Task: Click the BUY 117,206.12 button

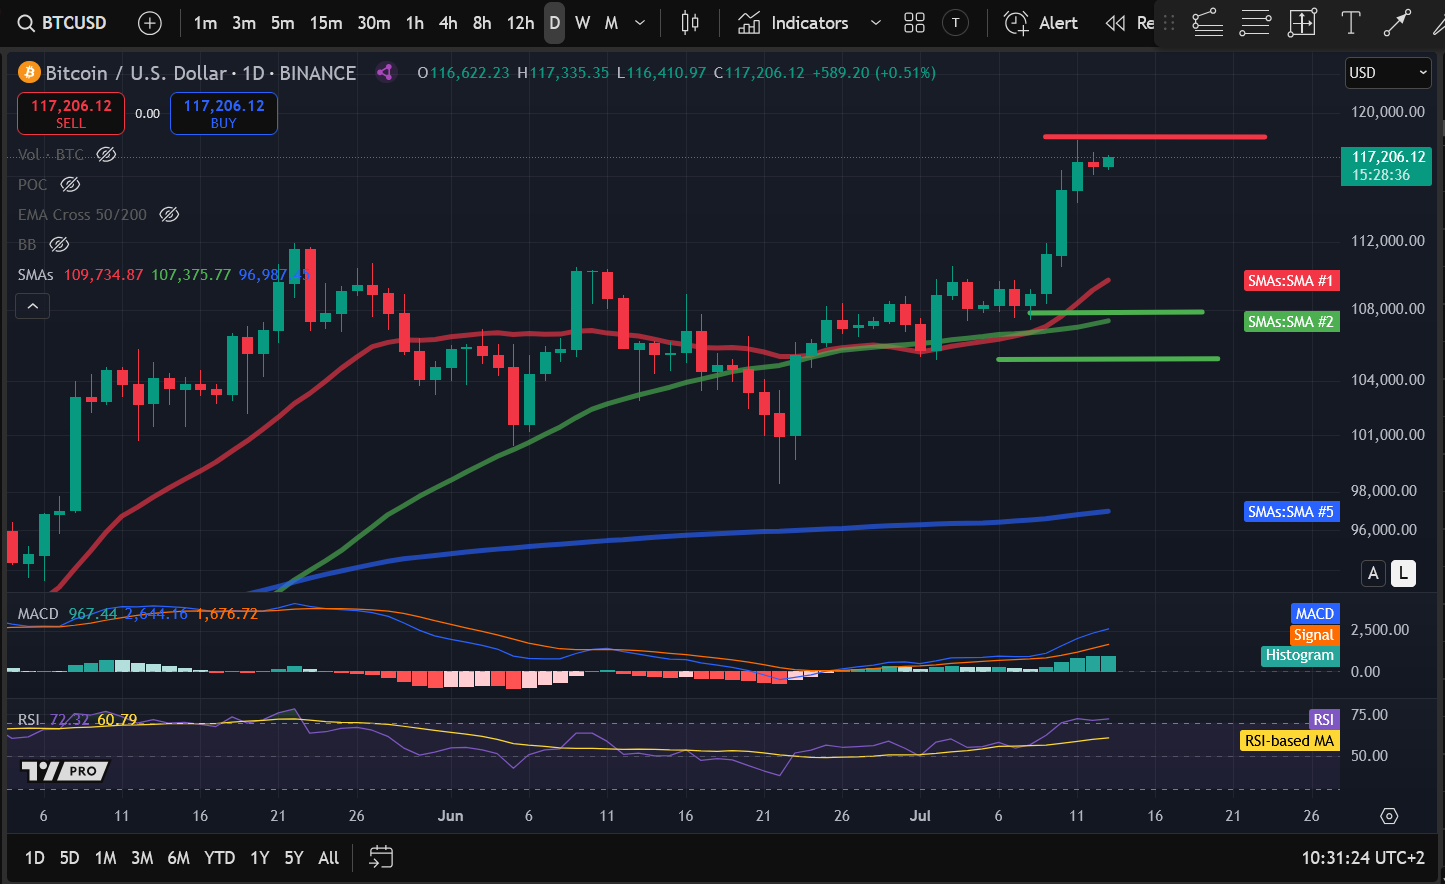Action: (224, 113)
